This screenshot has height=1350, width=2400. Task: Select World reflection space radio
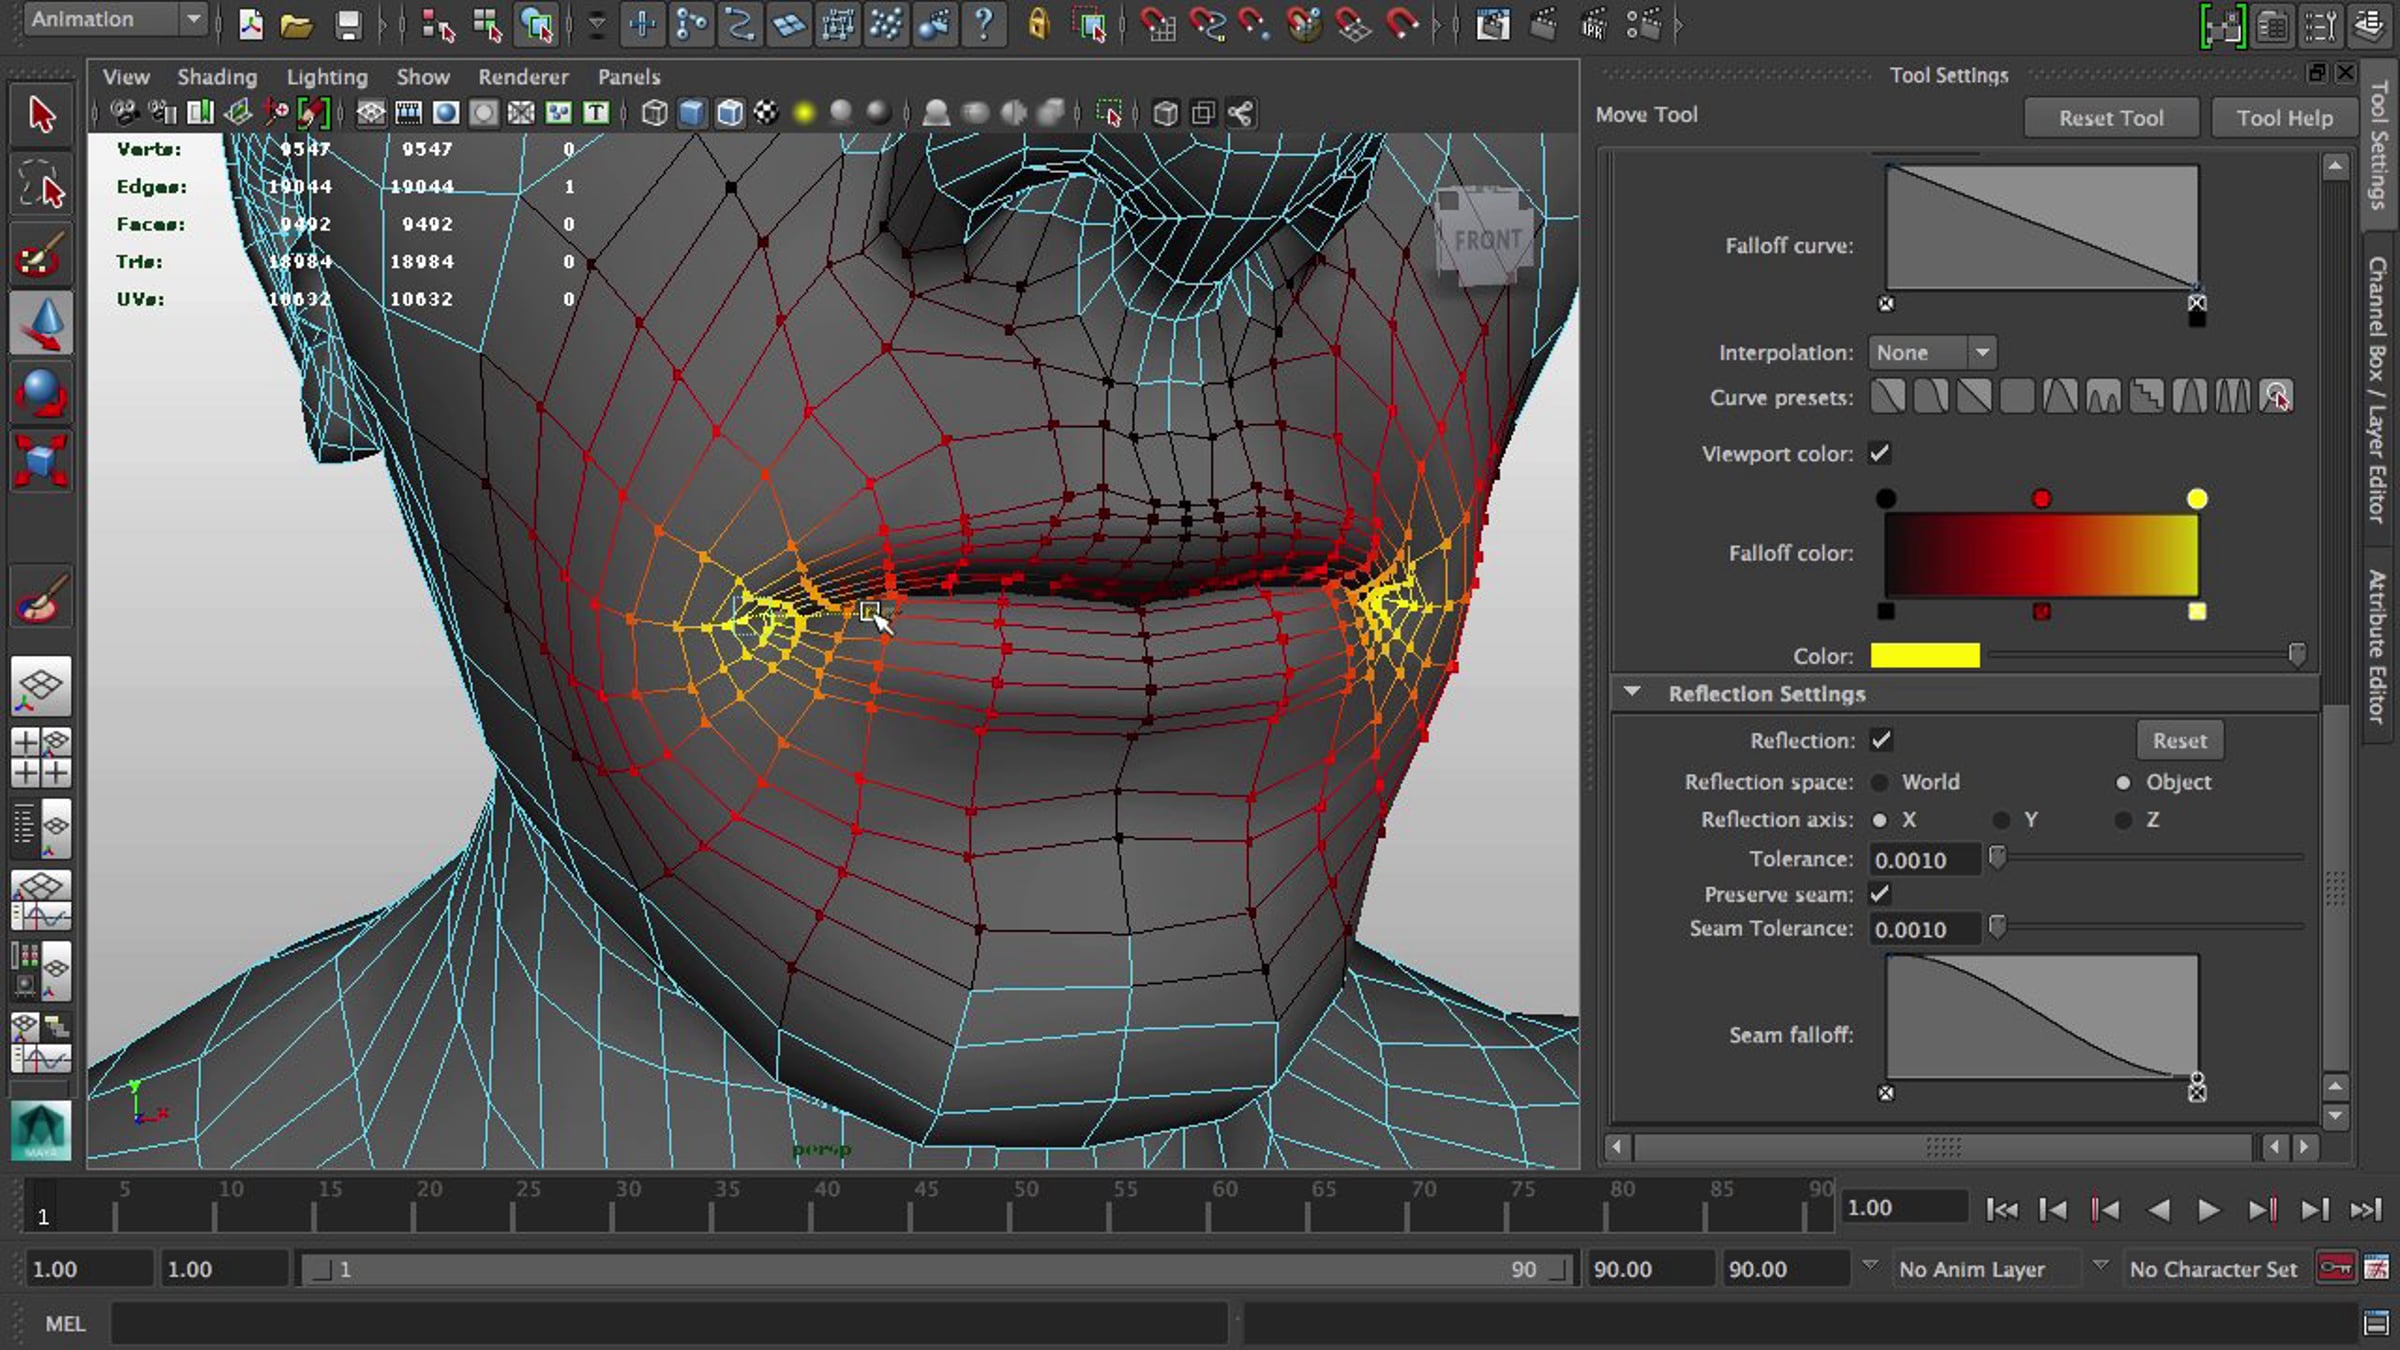pyautogui.click(x=1880, y=782)
